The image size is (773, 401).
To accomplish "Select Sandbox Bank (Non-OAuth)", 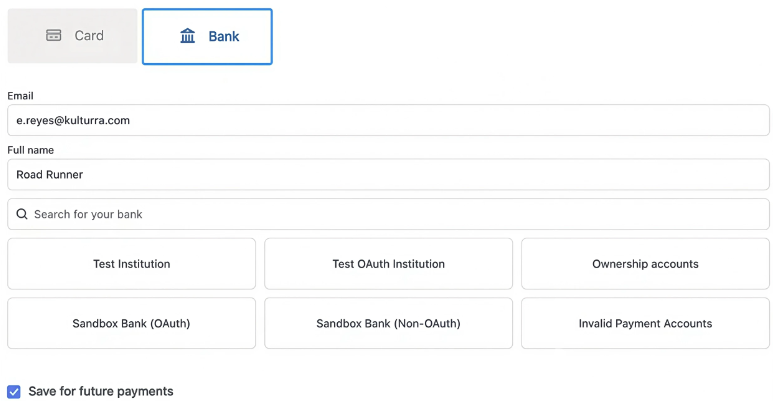I will 388,324.
